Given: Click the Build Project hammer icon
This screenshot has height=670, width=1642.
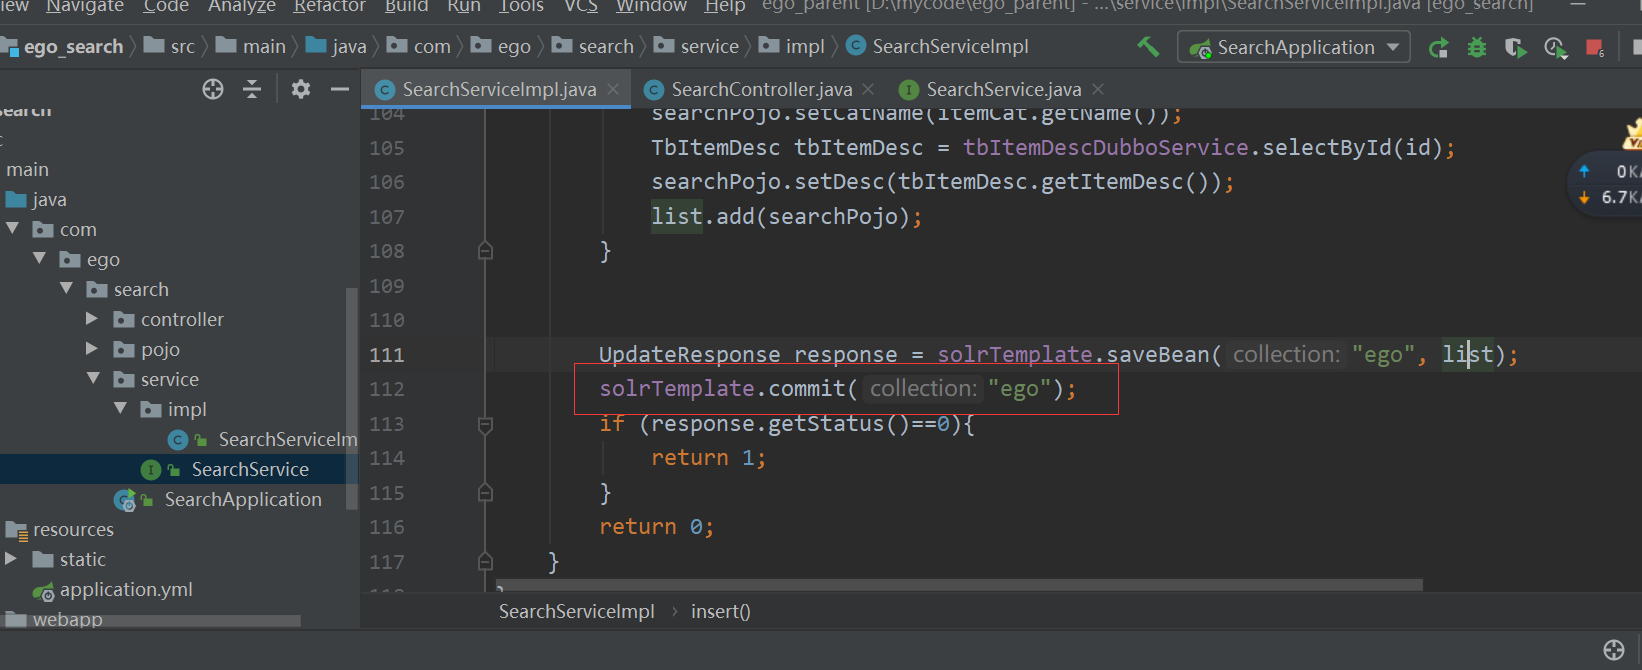Looking at the screenshot, I should 1148,47.
